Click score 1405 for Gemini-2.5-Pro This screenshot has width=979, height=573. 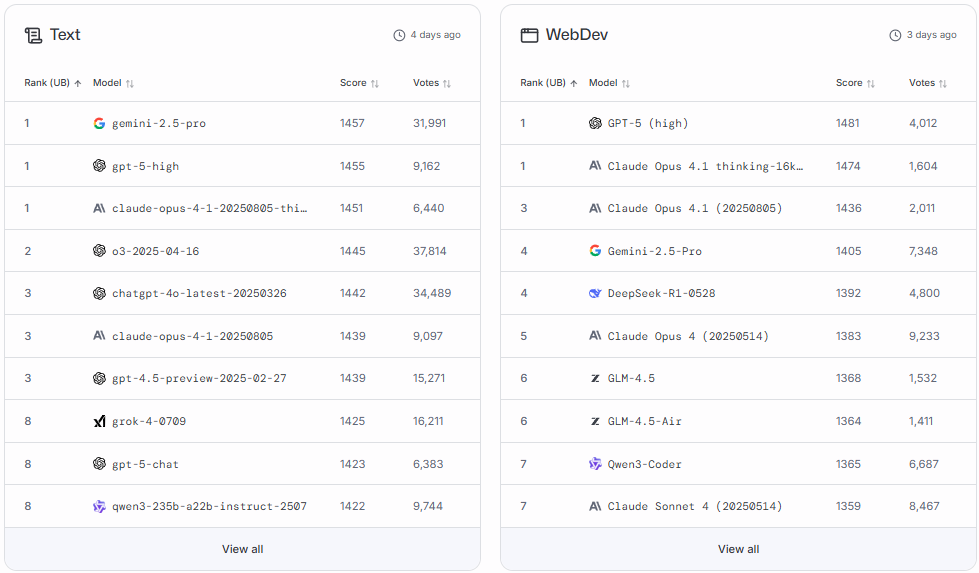849,251
